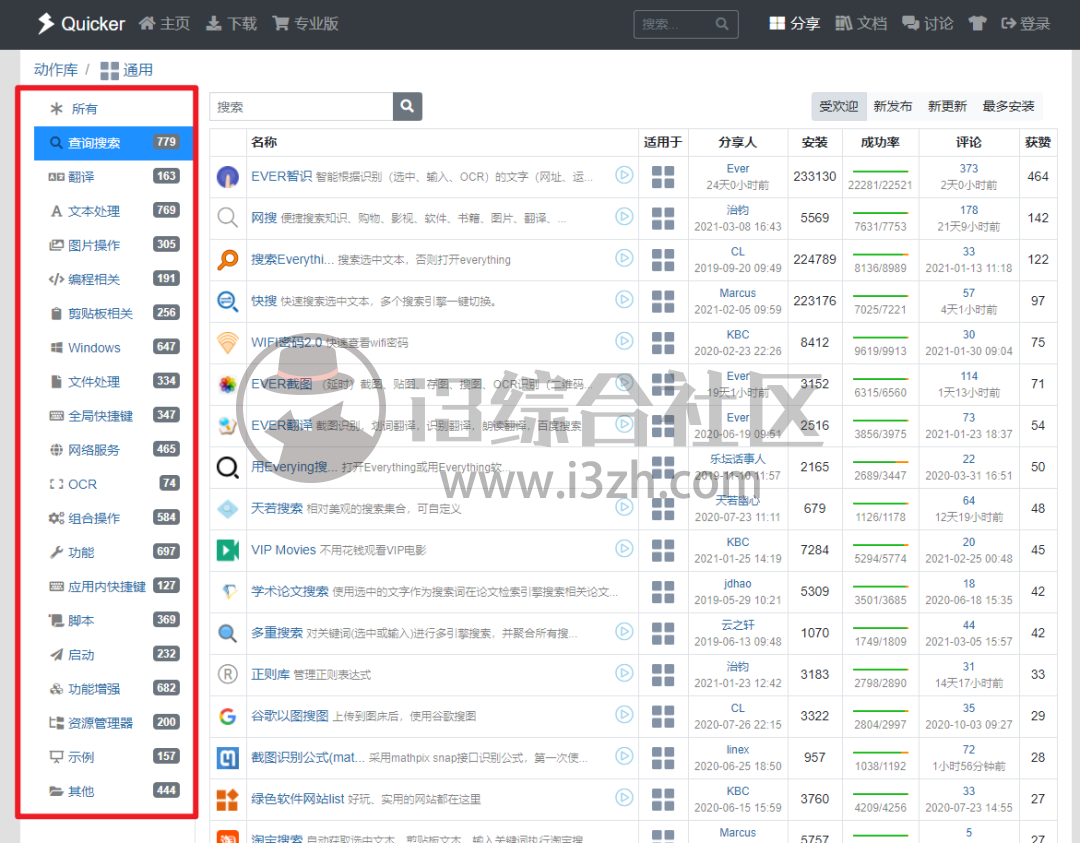Open the 主页 home link
Viewport: 1080px width, 843px height.
click(x=164, y=24)
